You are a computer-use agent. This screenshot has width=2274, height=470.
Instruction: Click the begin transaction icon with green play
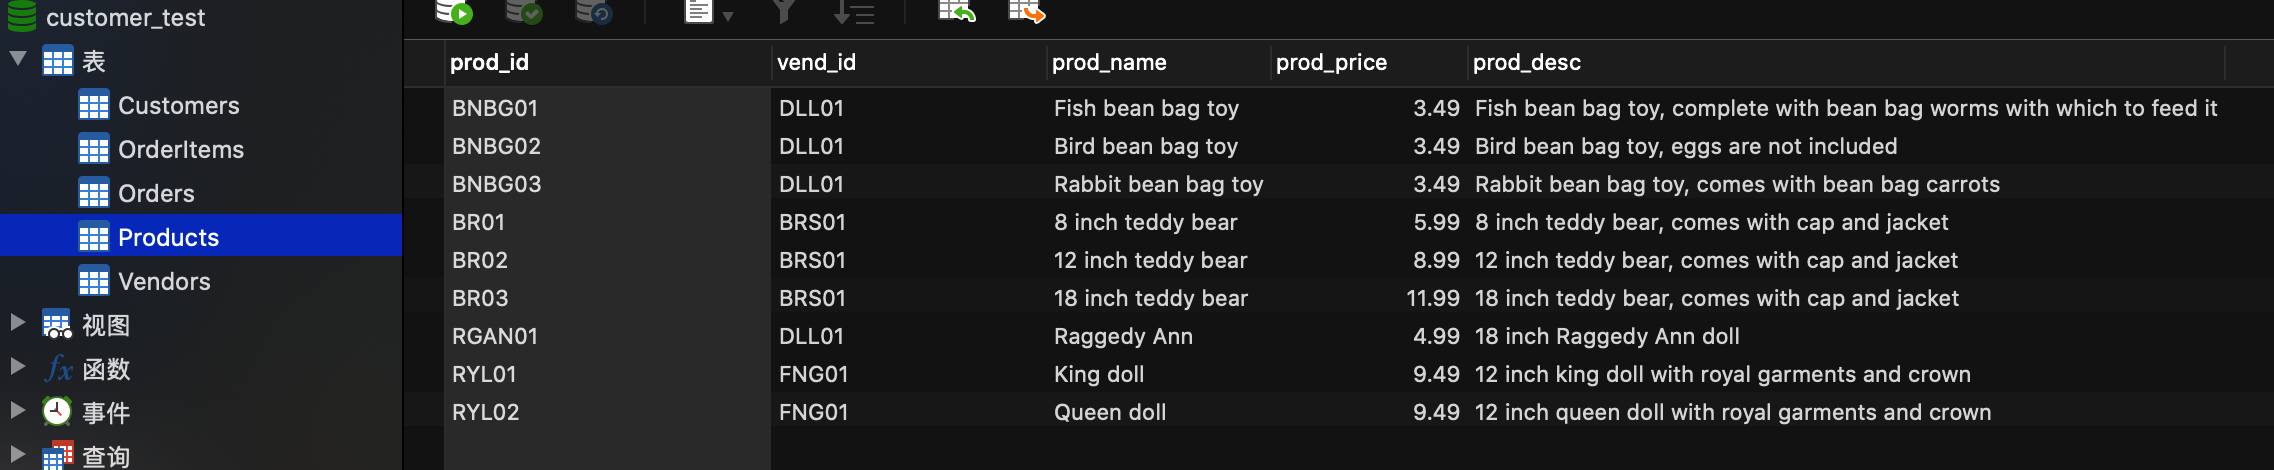(x=454, y=11)
